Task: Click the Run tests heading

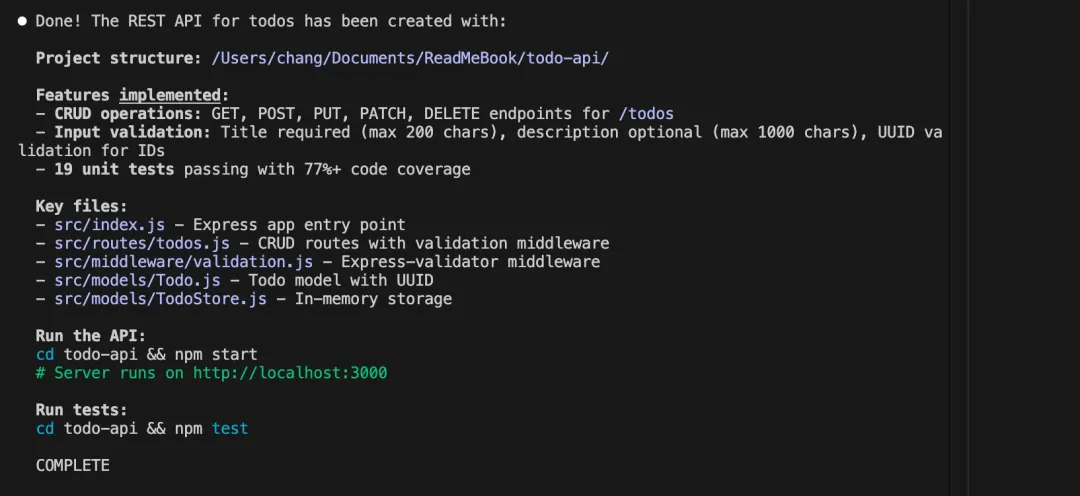Action: pos(81,410)
